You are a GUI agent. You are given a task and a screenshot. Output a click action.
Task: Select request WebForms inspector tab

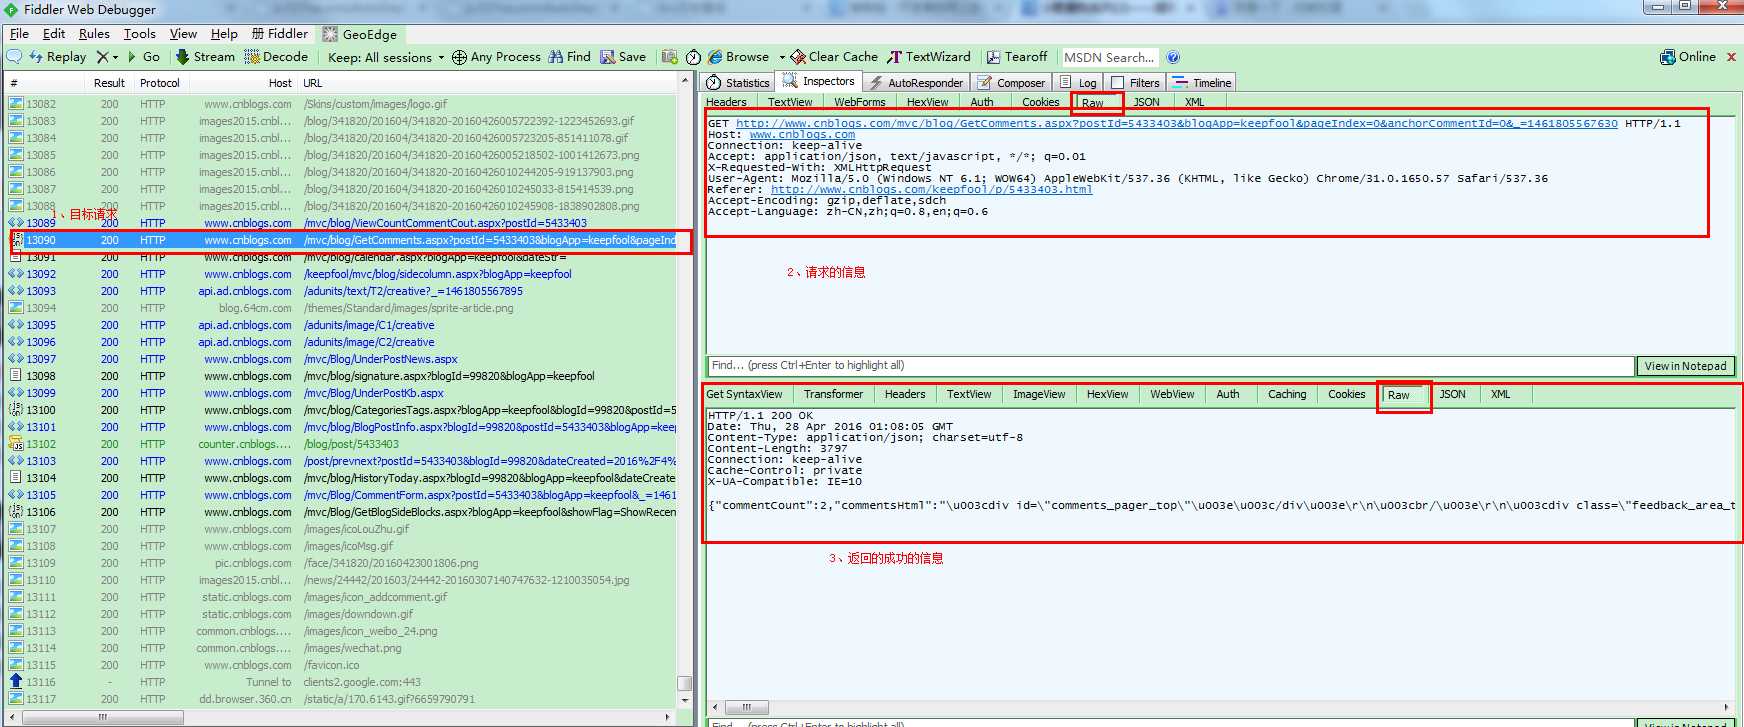[x=860, y=102]
